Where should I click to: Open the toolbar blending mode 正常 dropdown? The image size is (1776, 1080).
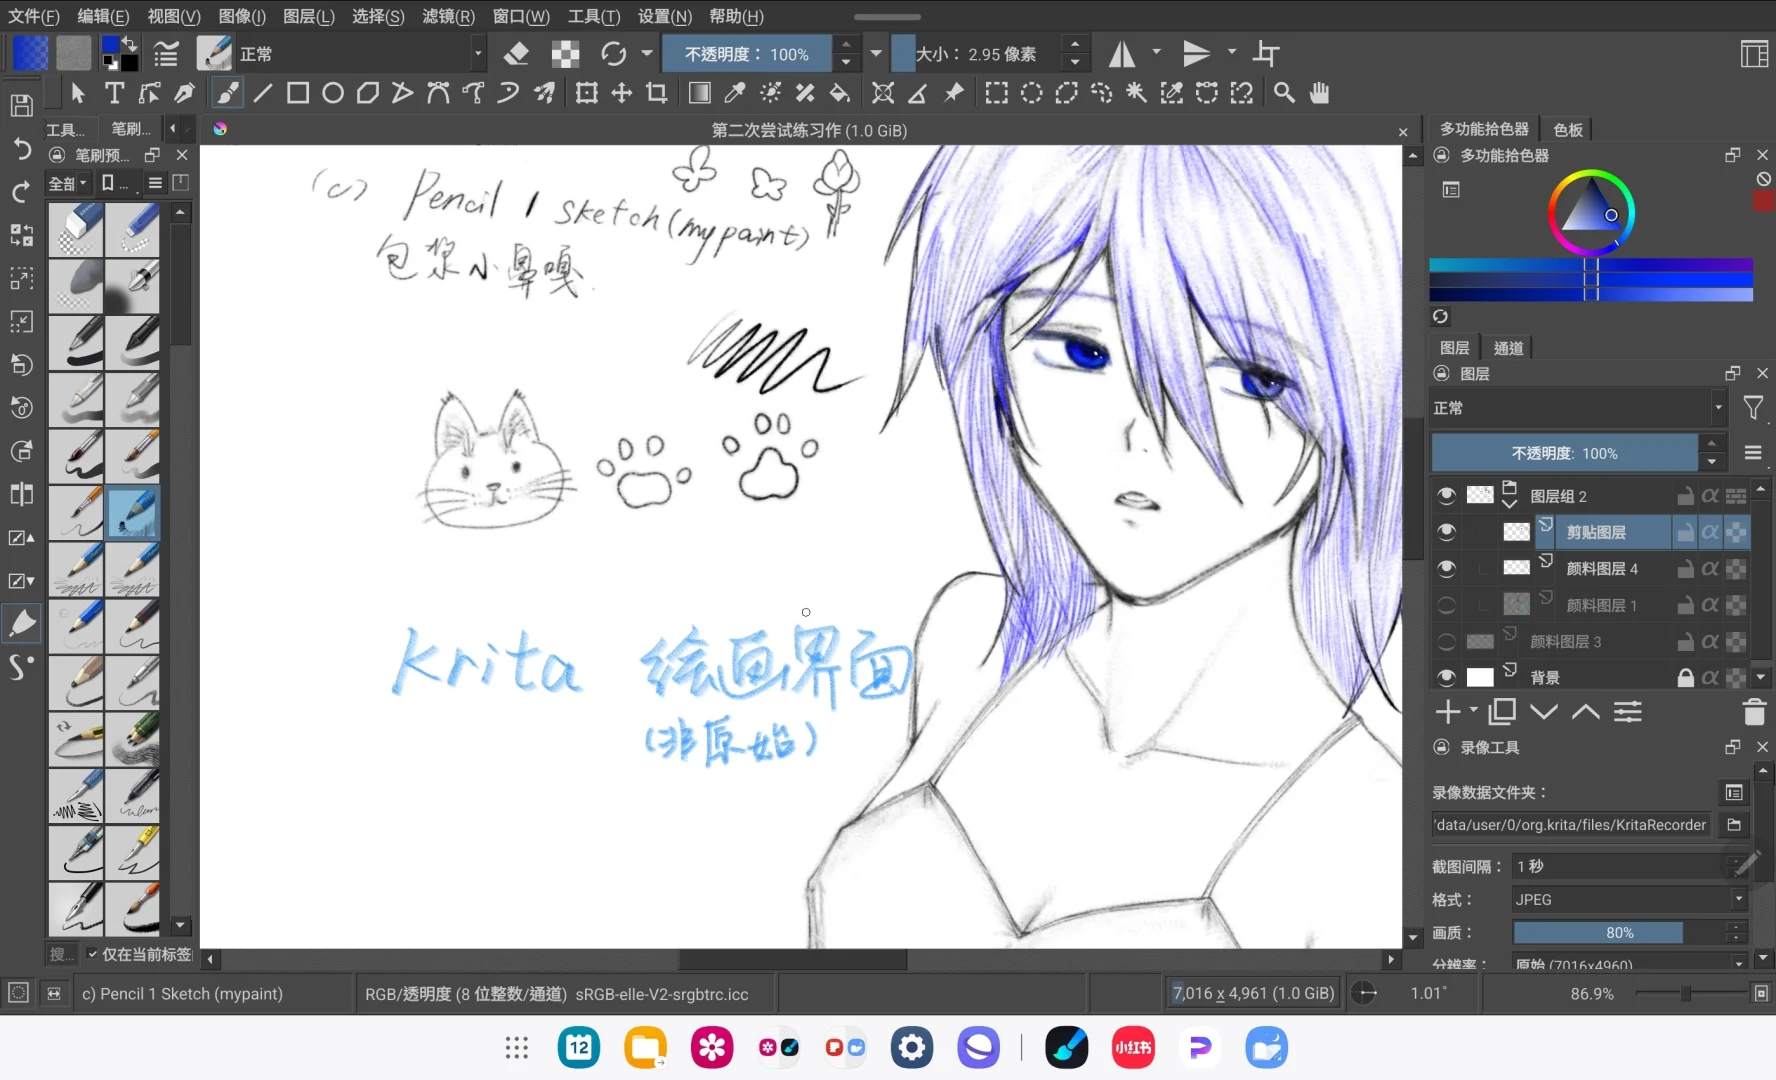pyautogui.click(x=360, y=54)
